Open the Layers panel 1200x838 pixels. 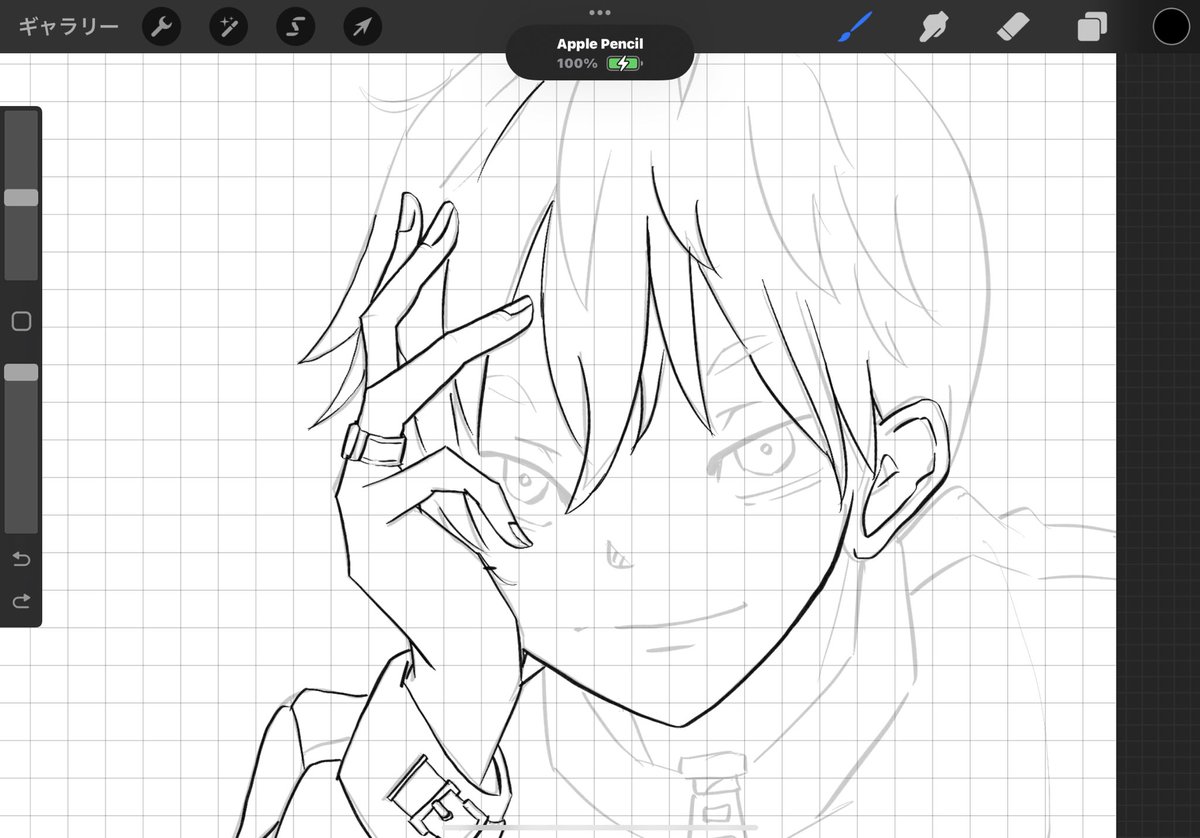pos(1092,27)
